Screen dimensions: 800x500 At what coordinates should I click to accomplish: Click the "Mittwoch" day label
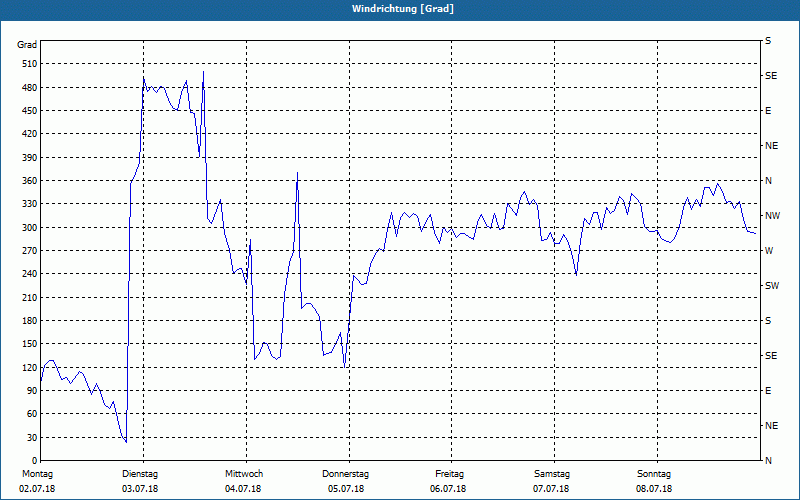(x=244, y=474)
